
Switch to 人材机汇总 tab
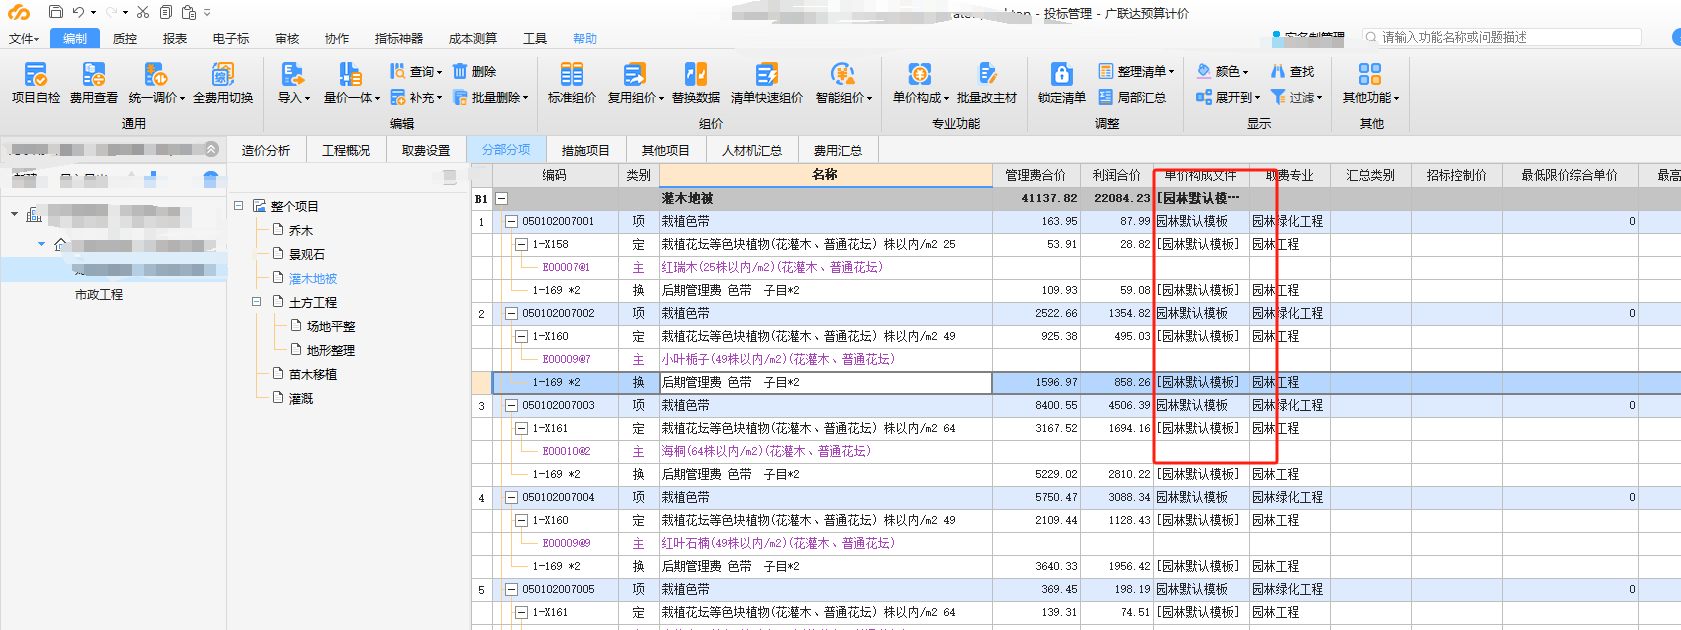752,150
